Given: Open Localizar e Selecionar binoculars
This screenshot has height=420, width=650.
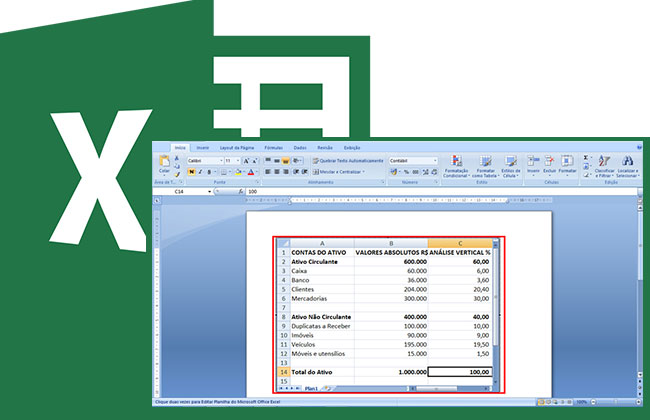Looking at the screenshot, I should [x=627, y=166].
